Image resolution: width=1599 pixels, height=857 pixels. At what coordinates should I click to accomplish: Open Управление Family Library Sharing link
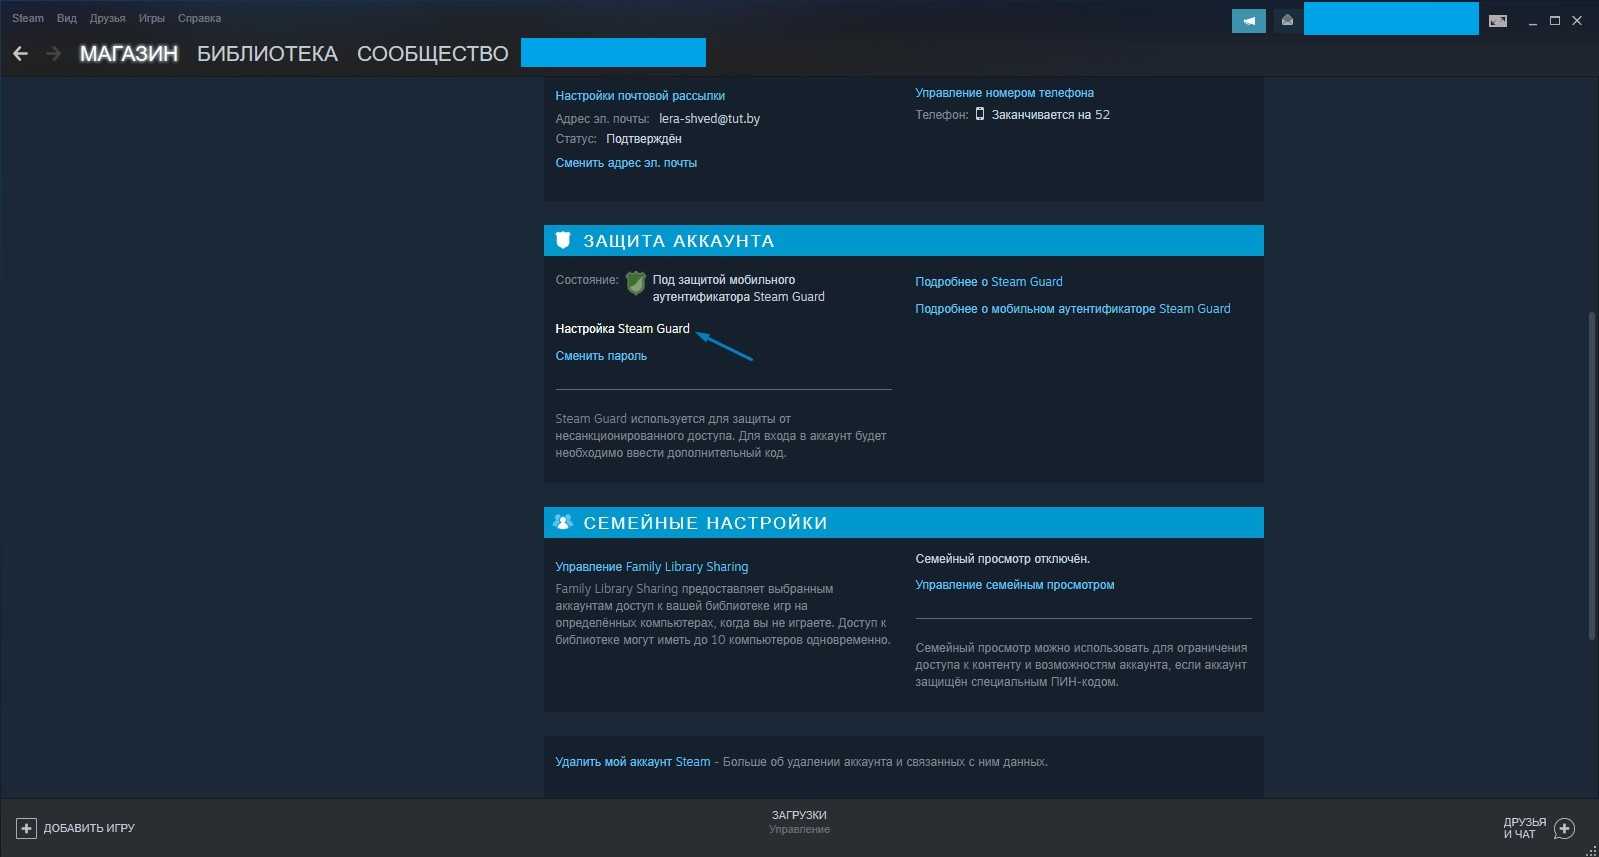pos(651,567)
